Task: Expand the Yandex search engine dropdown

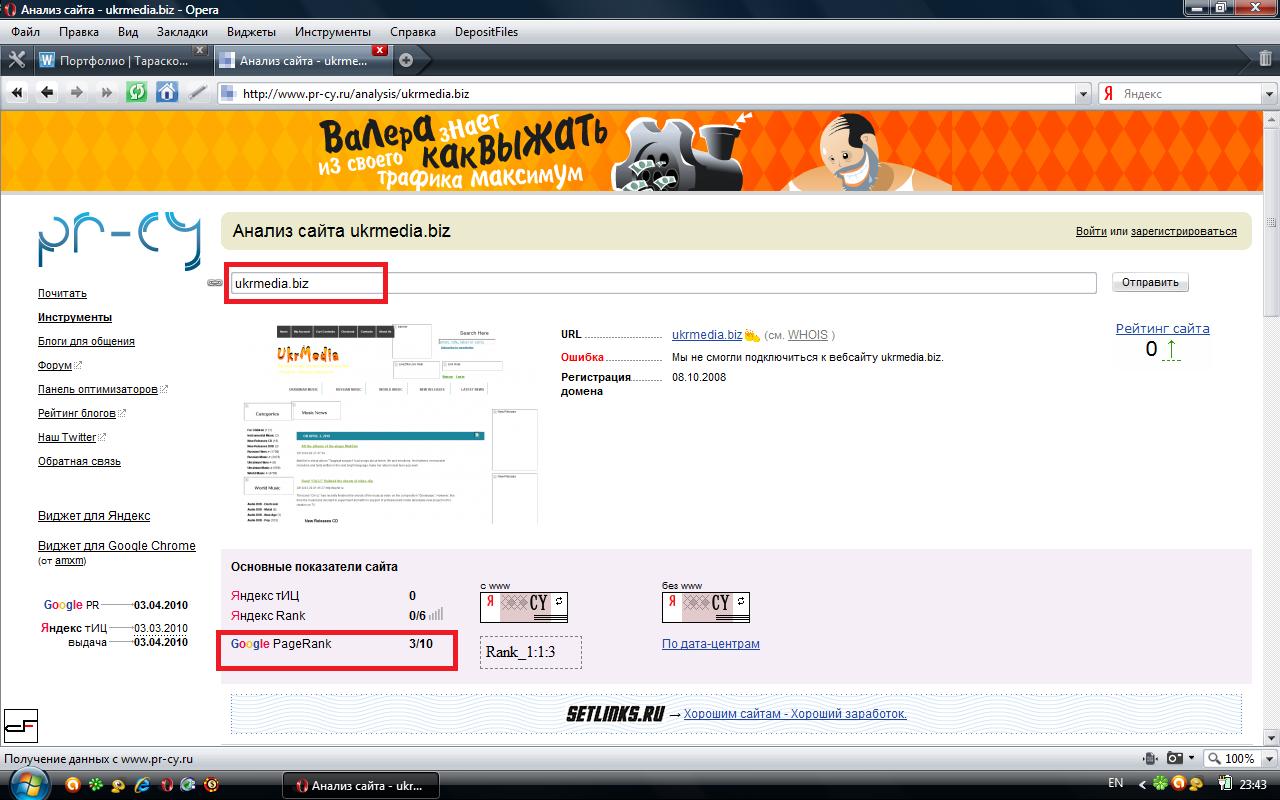Action: [x=1269, y=94]
